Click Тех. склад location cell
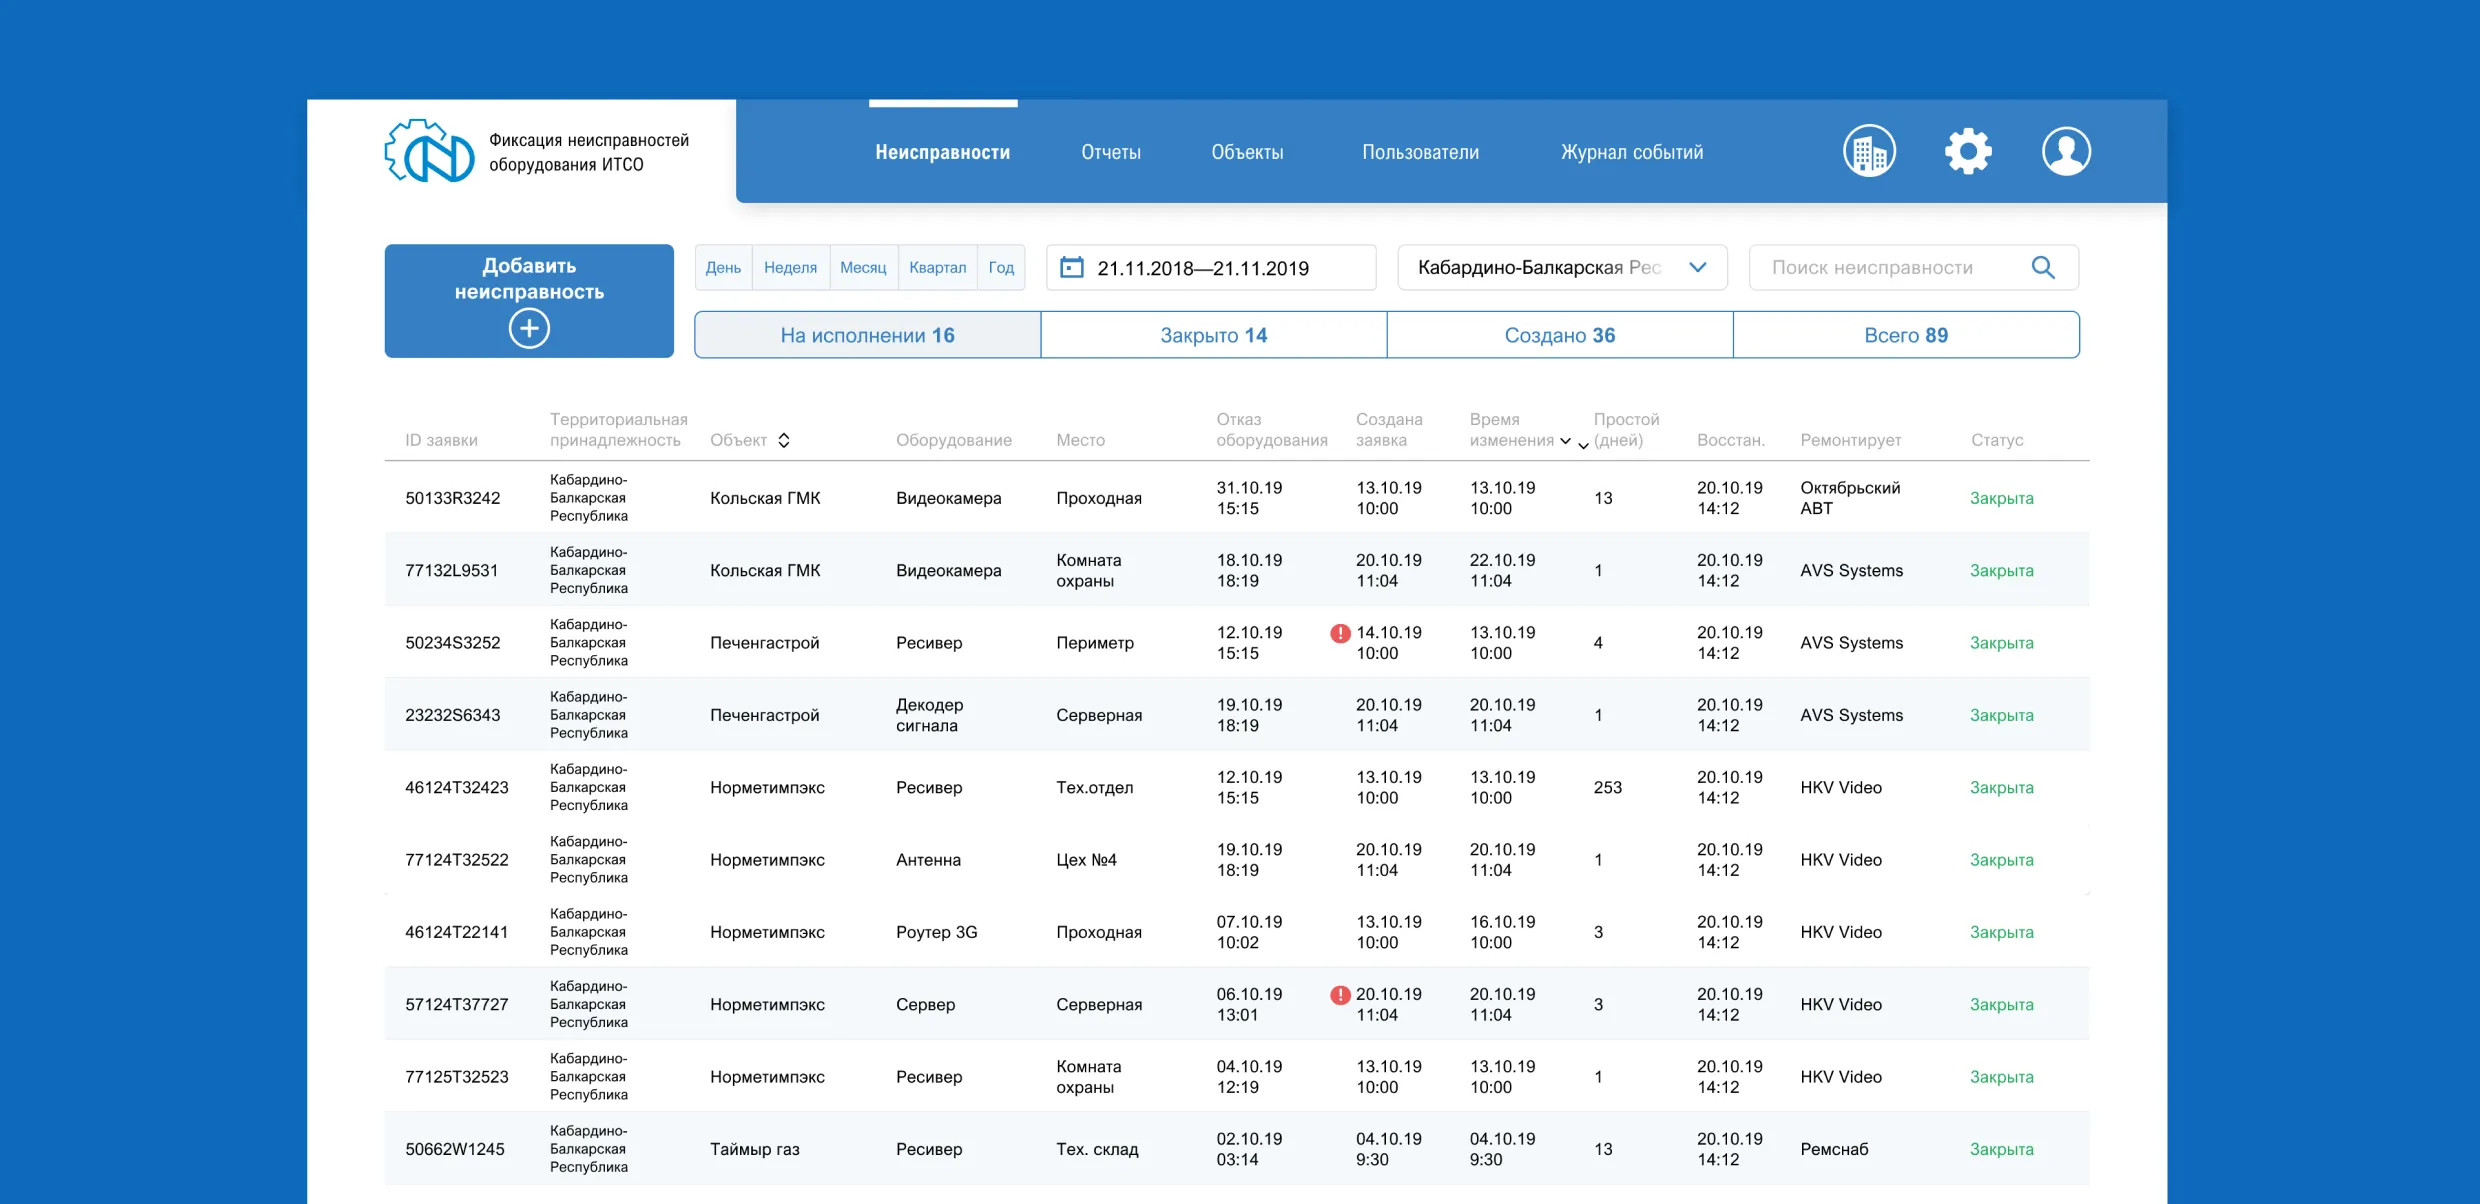Image resolution: width=2480 pixels, height=1204 pixels. pyautogui.click(x=1097, y=1149)
